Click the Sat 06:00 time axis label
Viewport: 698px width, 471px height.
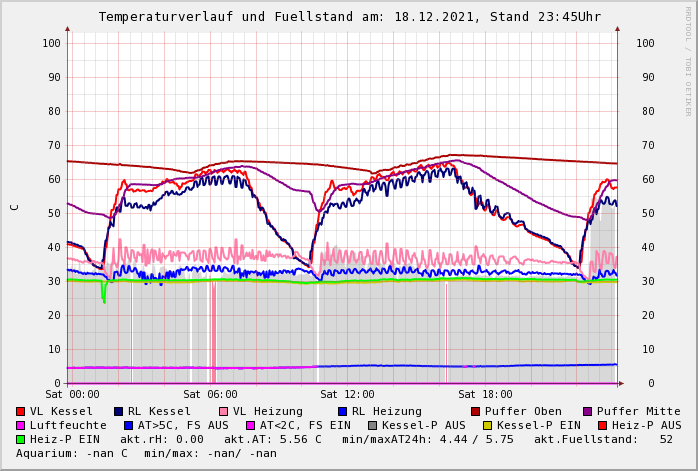tap(210, 395)
